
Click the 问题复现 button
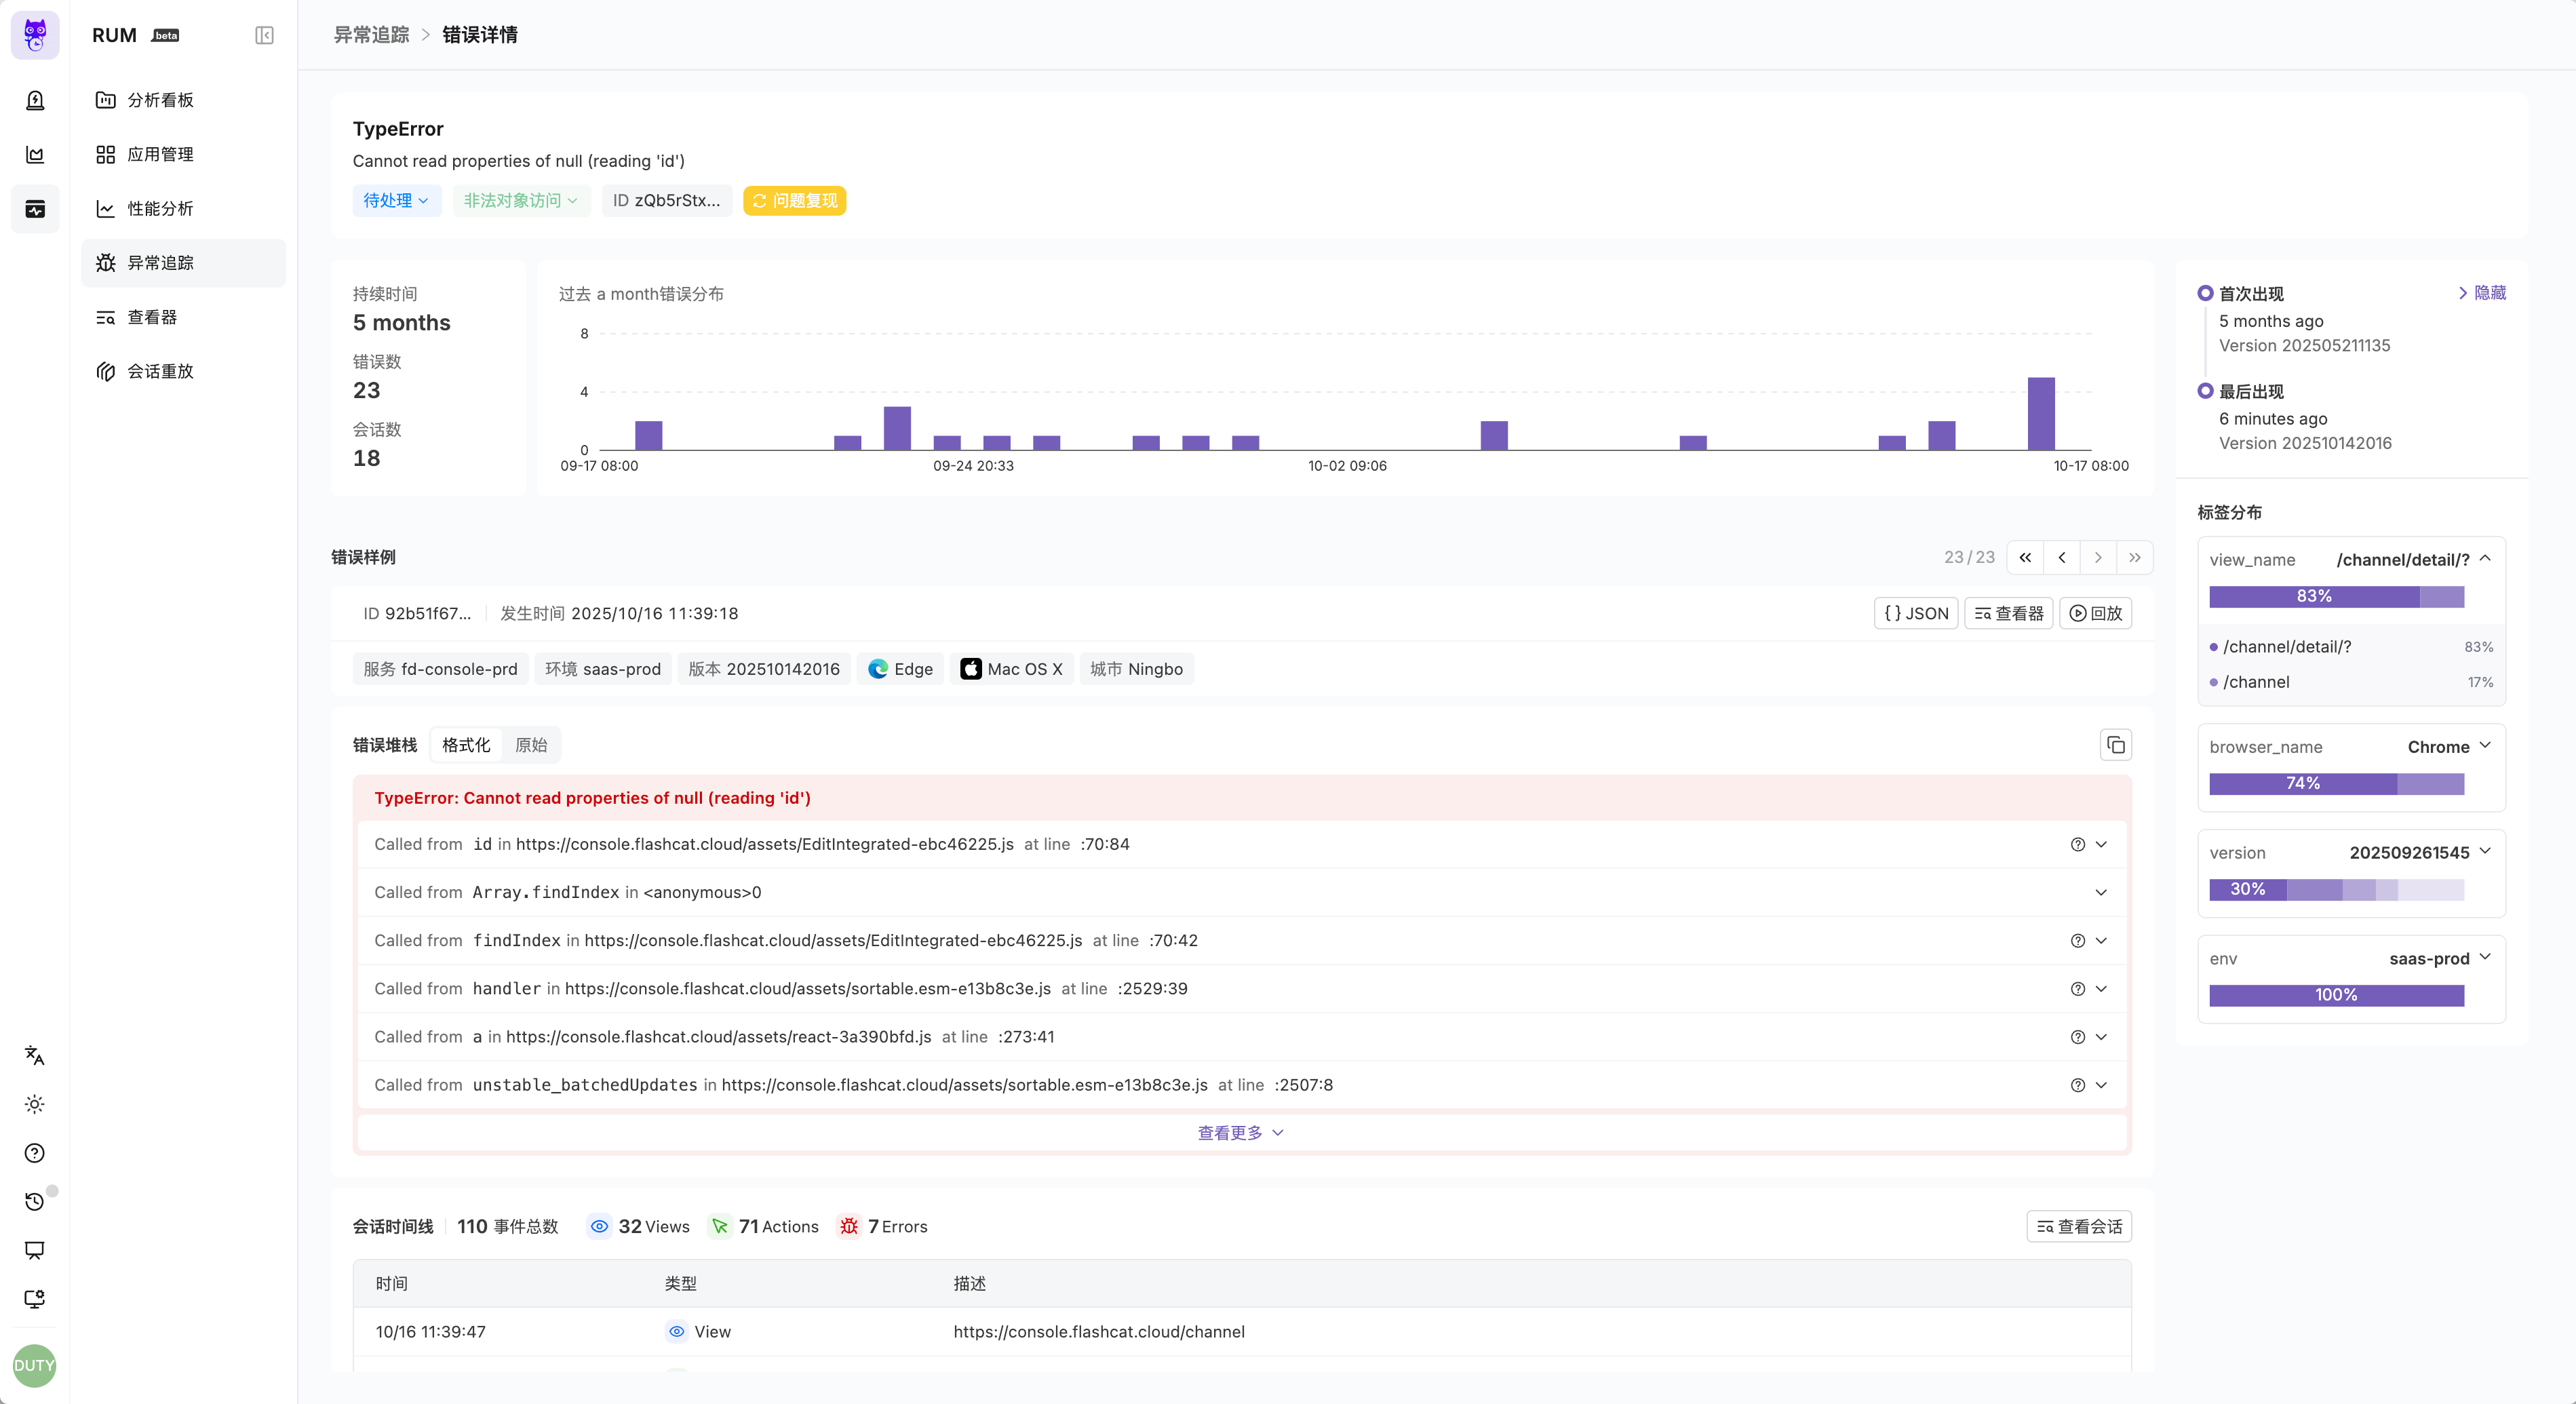[x=795, y=201]
